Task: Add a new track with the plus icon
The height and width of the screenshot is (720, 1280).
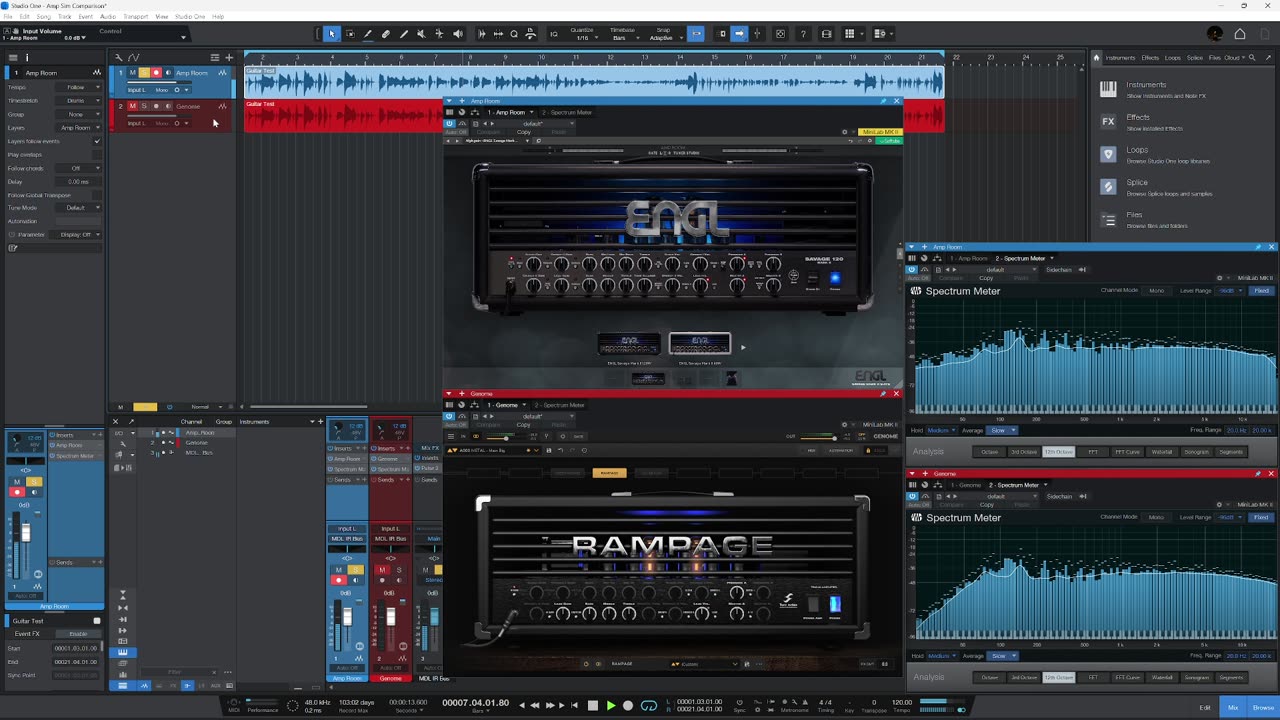Action: [229, 57]
